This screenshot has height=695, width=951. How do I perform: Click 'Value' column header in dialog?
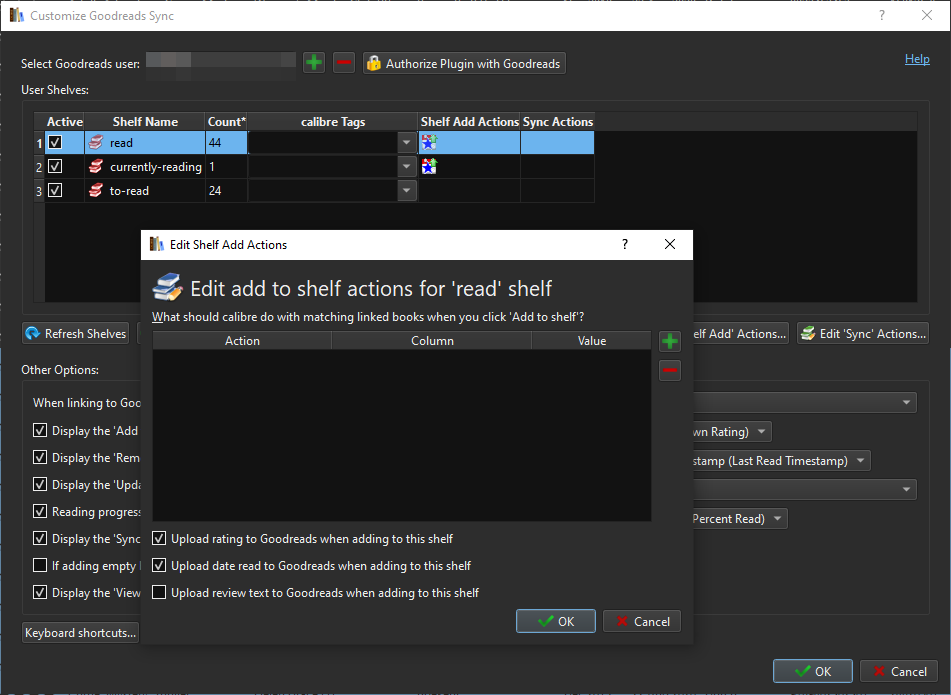591,341
